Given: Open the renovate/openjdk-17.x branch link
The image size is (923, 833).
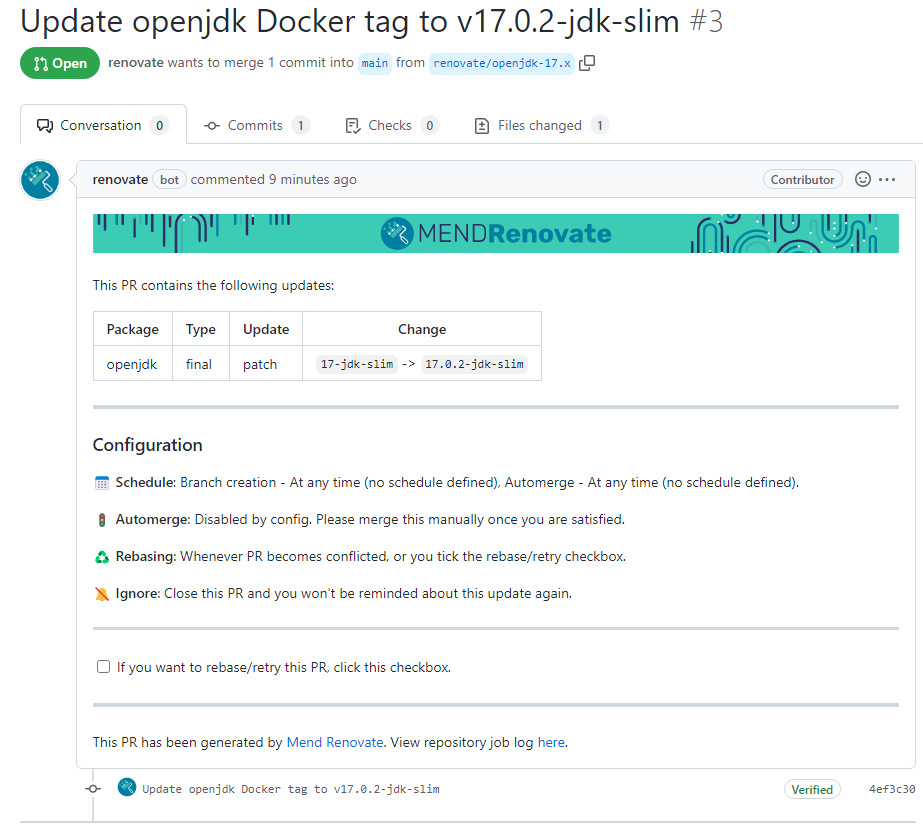Looking at the screenshot, I should click(502, 63).
